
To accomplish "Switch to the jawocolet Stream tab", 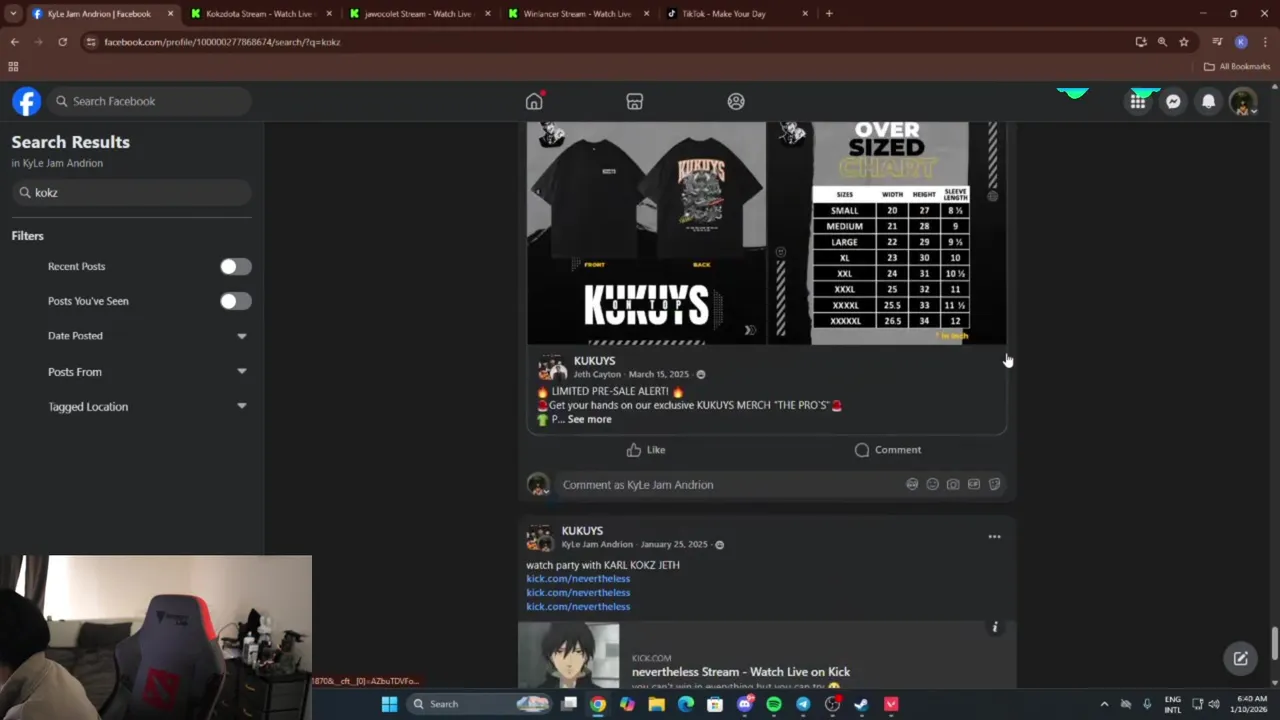I will 420,14.
